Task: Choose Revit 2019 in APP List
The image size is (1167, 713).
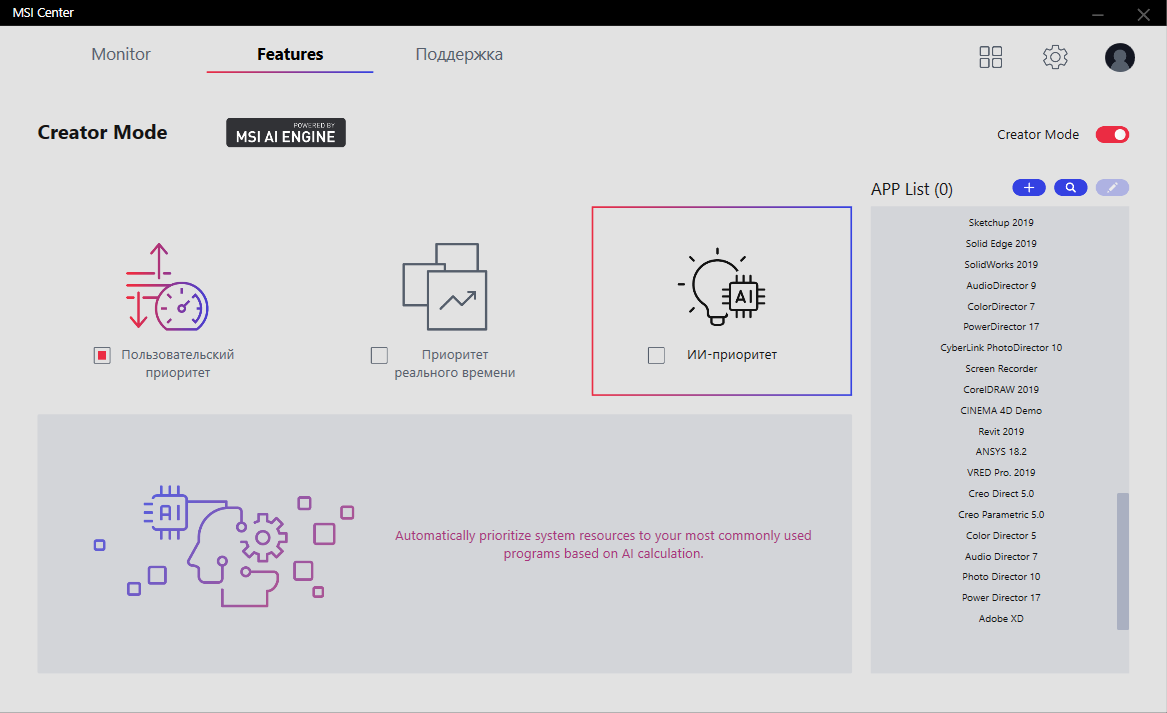Action: click(x=1000, y=431)
